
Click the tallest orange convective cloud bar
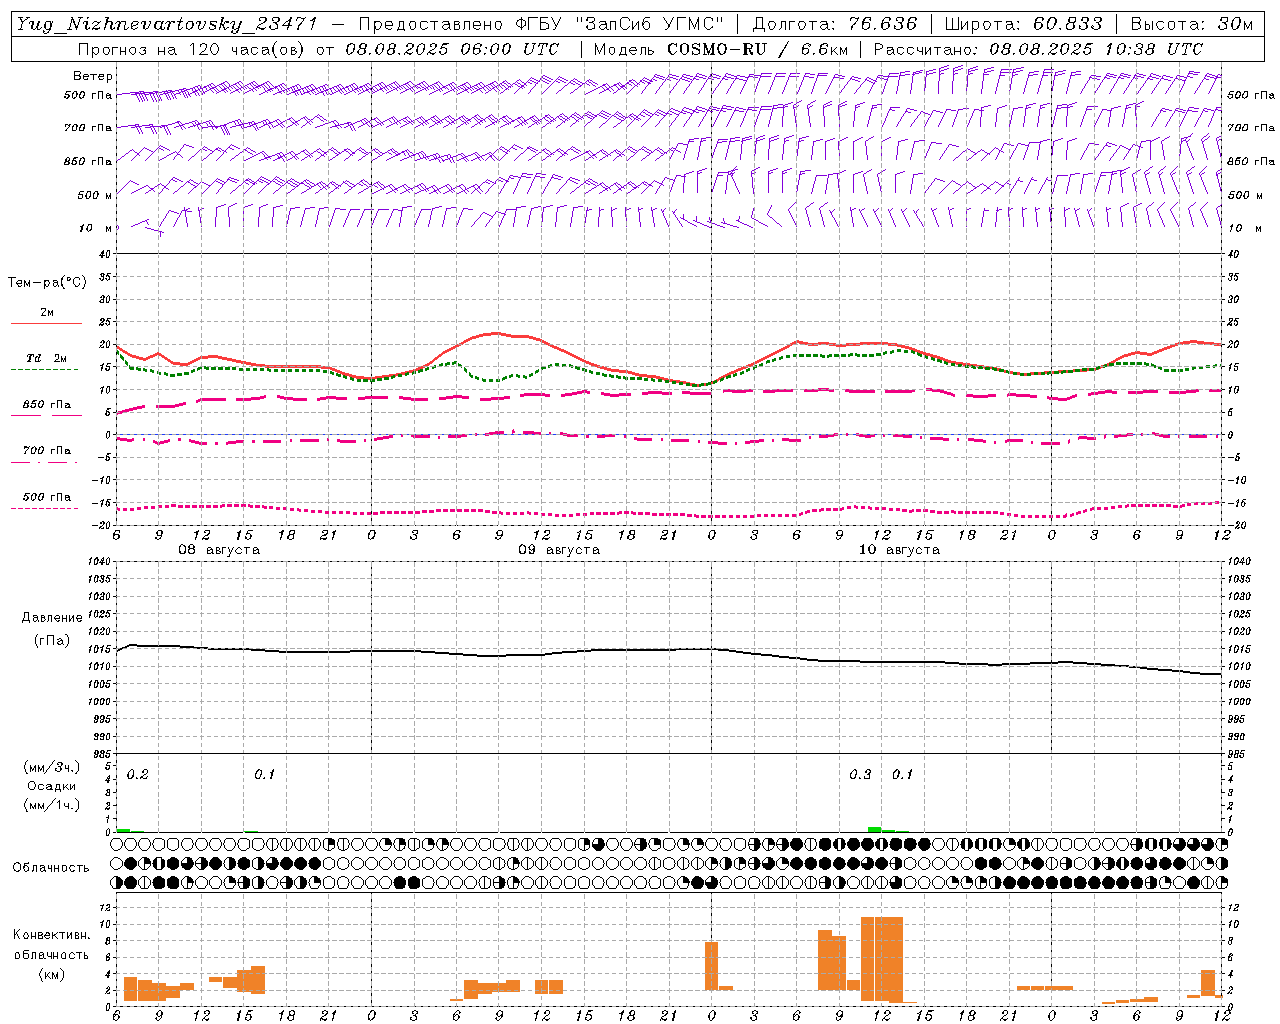point(882,959)
